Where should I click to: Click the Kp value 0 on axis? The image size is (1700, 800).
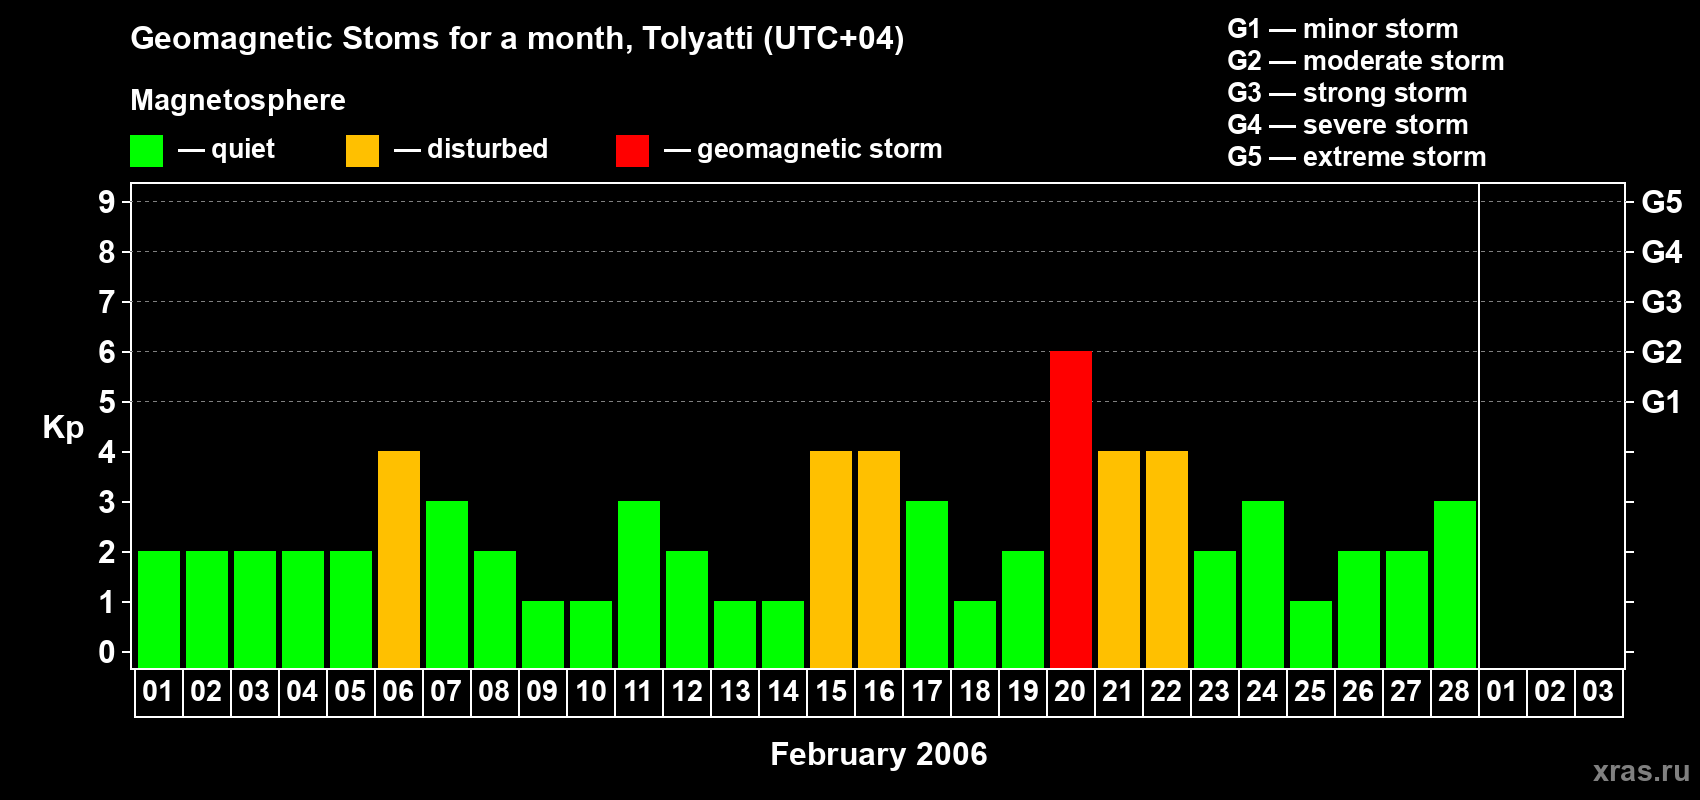(x=106, y=652)
